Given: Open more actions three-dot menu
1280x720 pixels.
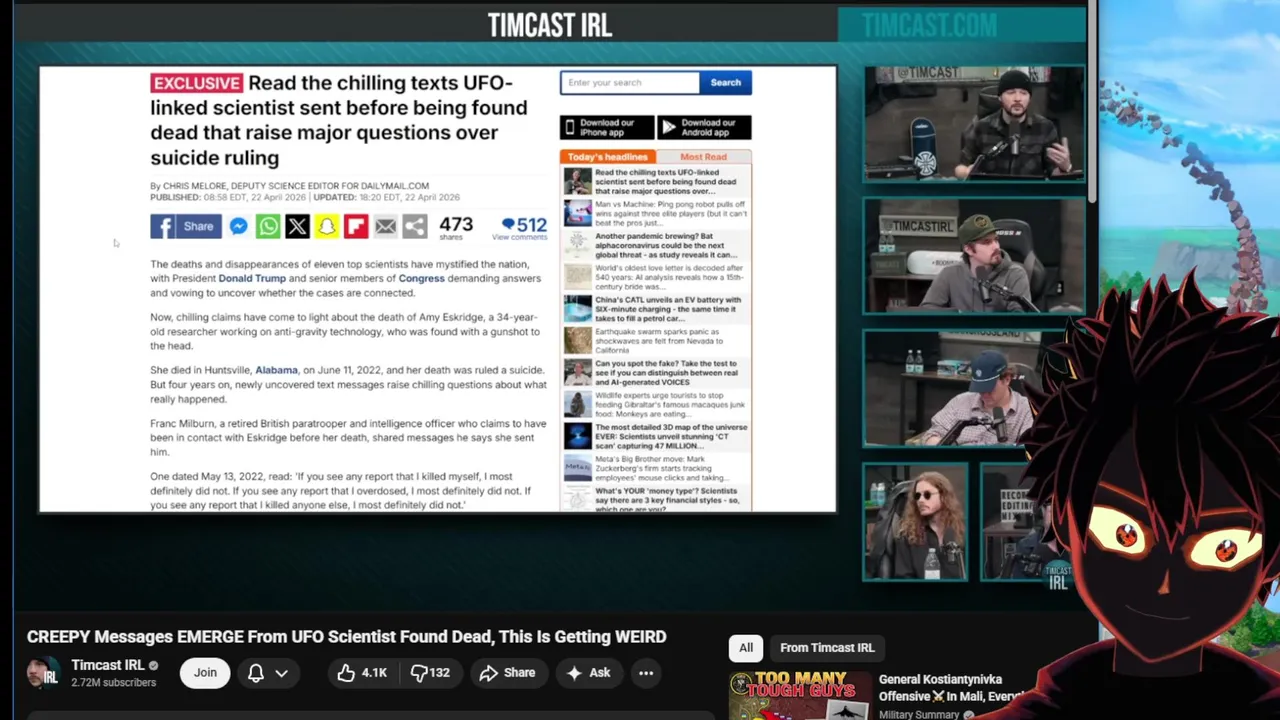Looking at the screenshot, I should tap(646, 673).
